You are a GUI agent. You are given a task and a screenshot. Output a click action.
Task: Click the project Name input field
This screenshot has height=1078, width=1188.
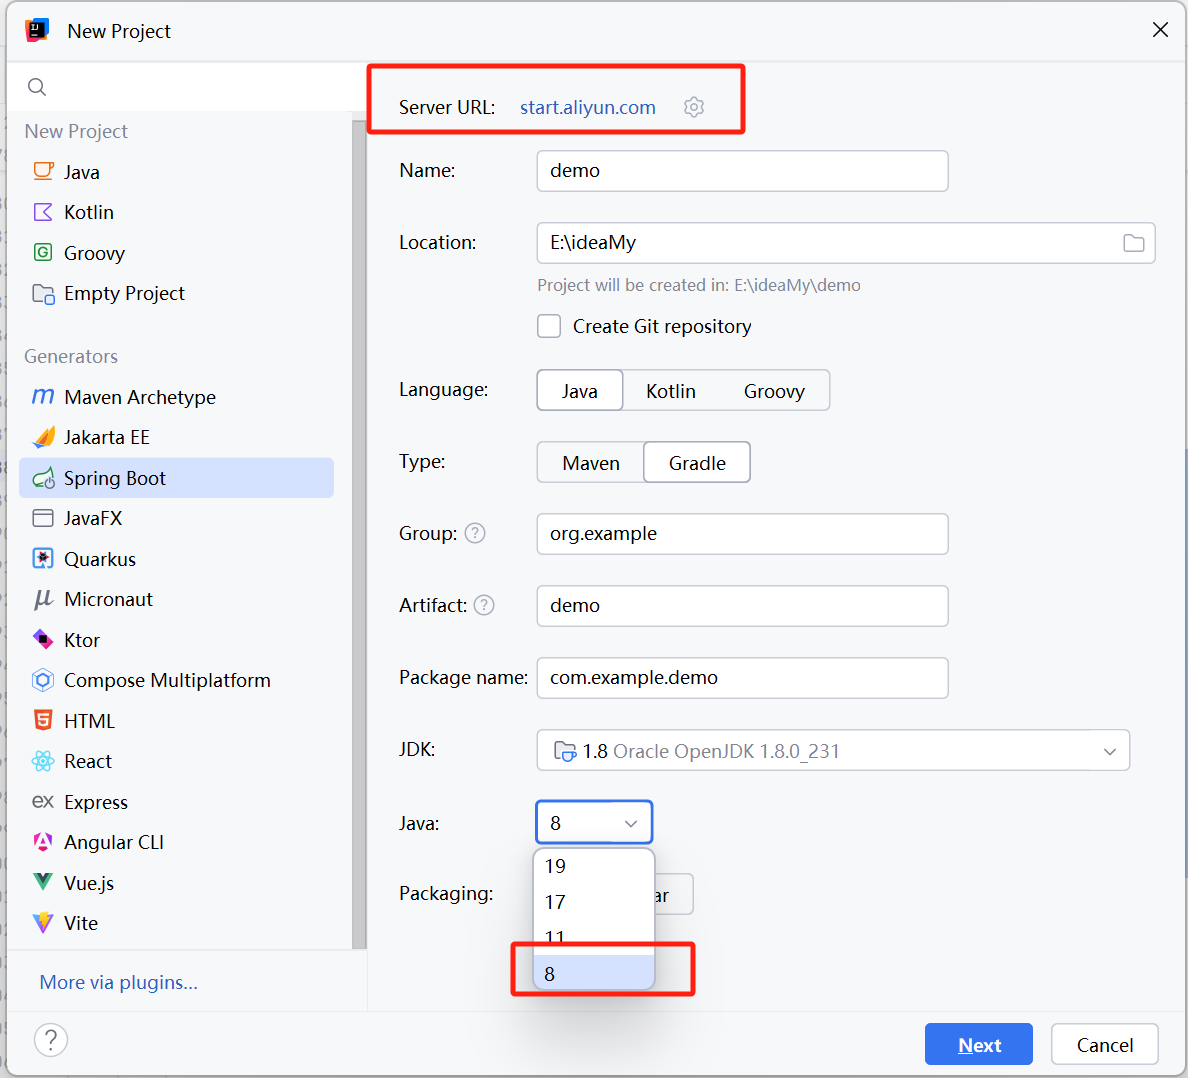click(742, 170)
